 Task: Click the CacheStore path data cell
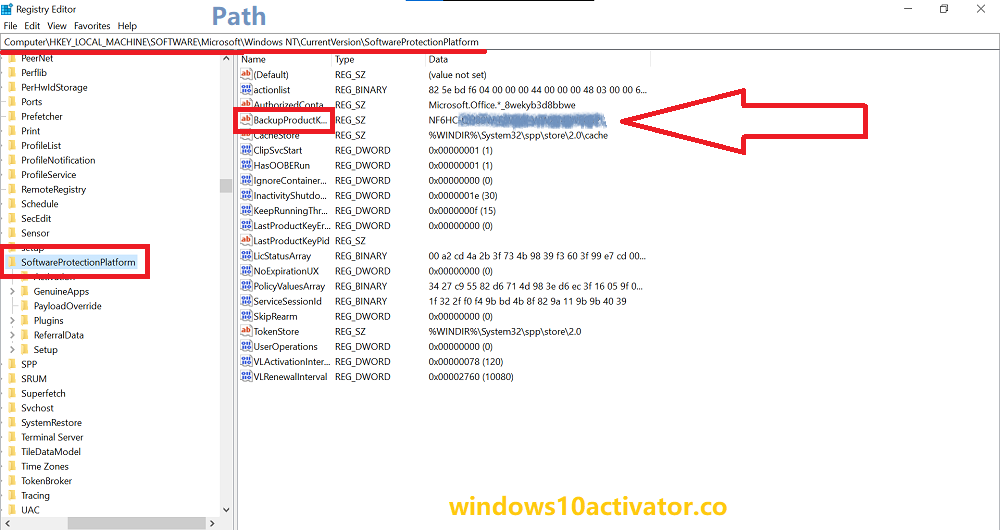[x=518, y=135]
